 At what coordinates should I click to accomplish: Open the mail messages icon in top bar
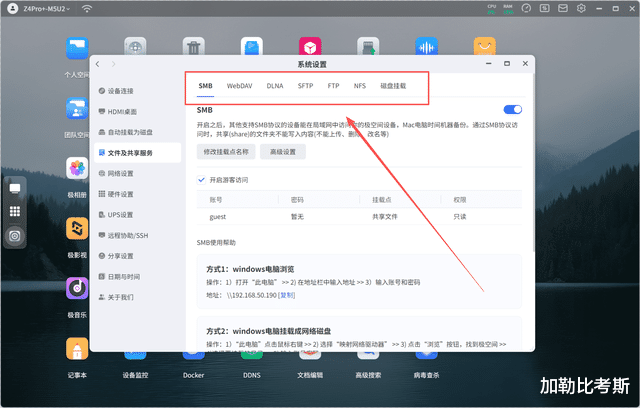[x=563, y=8]
